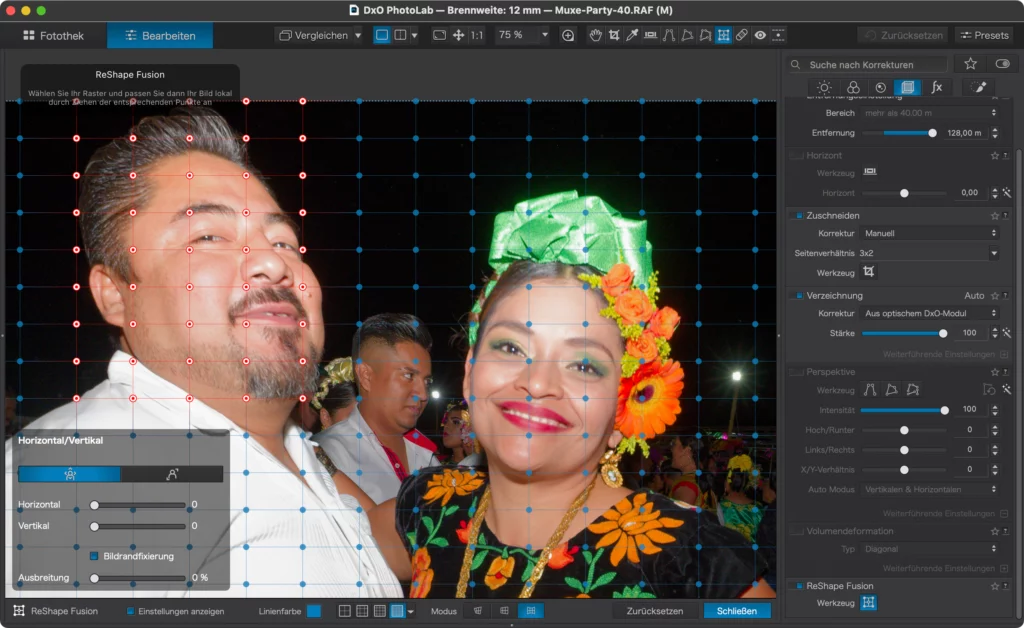Select the Hand pan tool

595,35
